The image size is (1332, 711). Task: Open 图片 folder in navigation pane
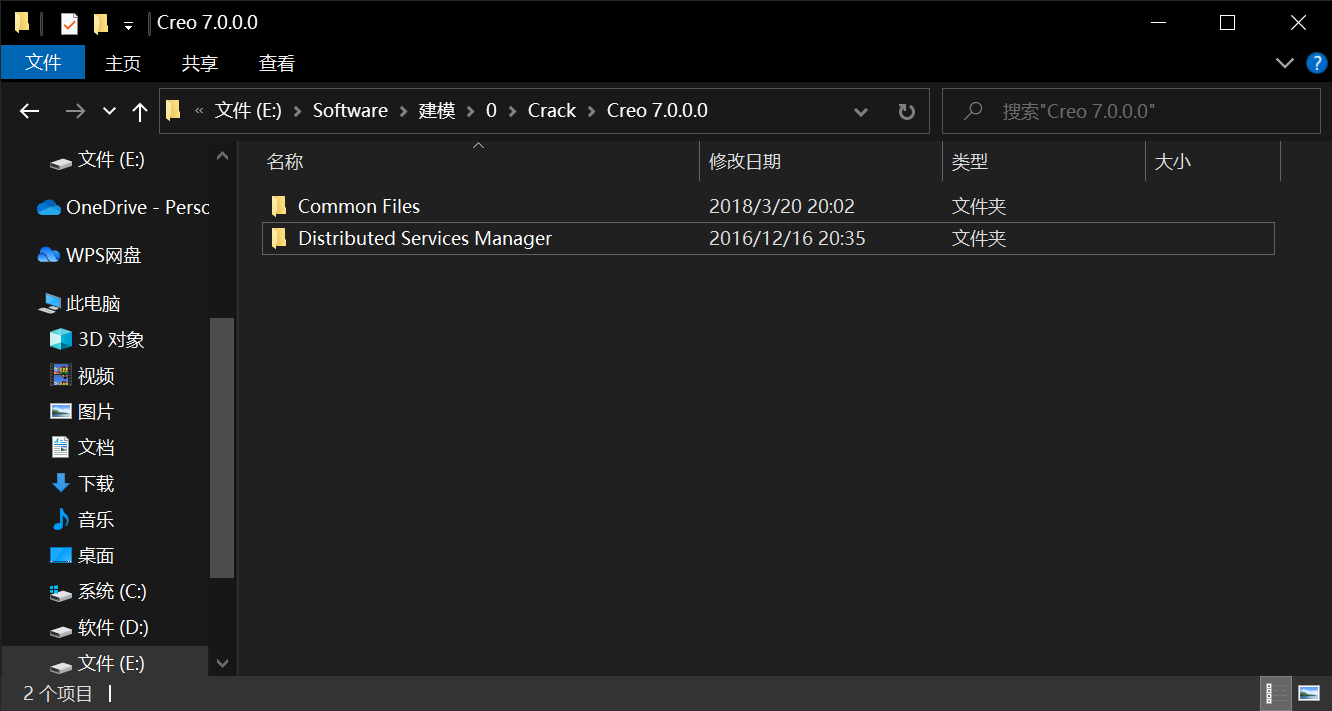(x=82, y=411)
